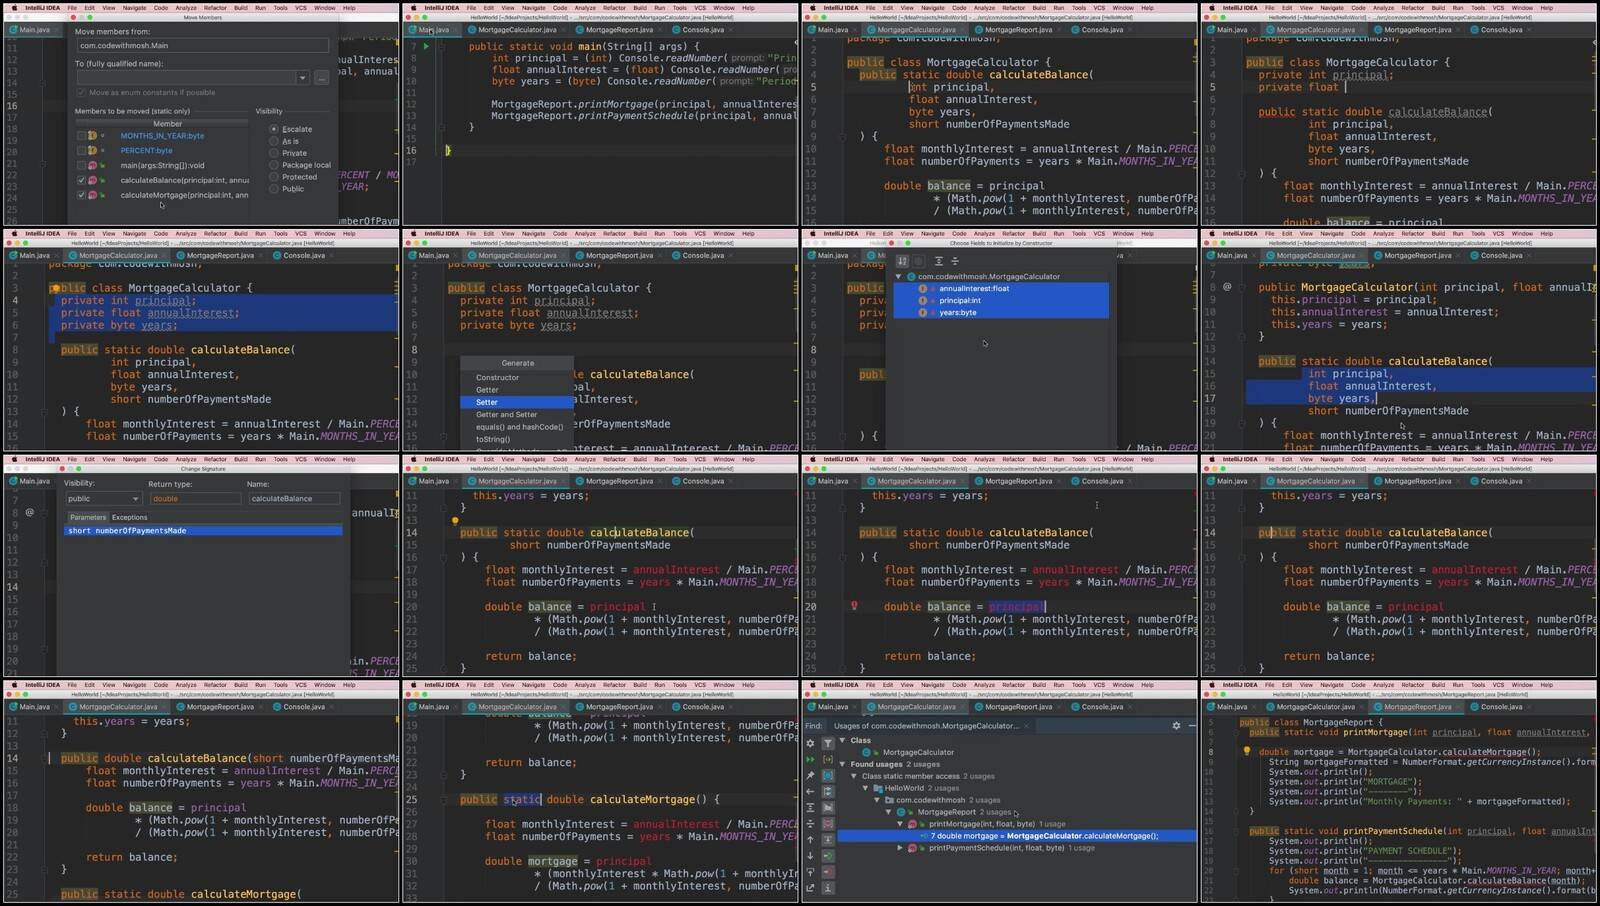This screenshot has height=906, width=1600.
Task: Choose Getter and Setter in Generate popup
Action: (517, 414)
